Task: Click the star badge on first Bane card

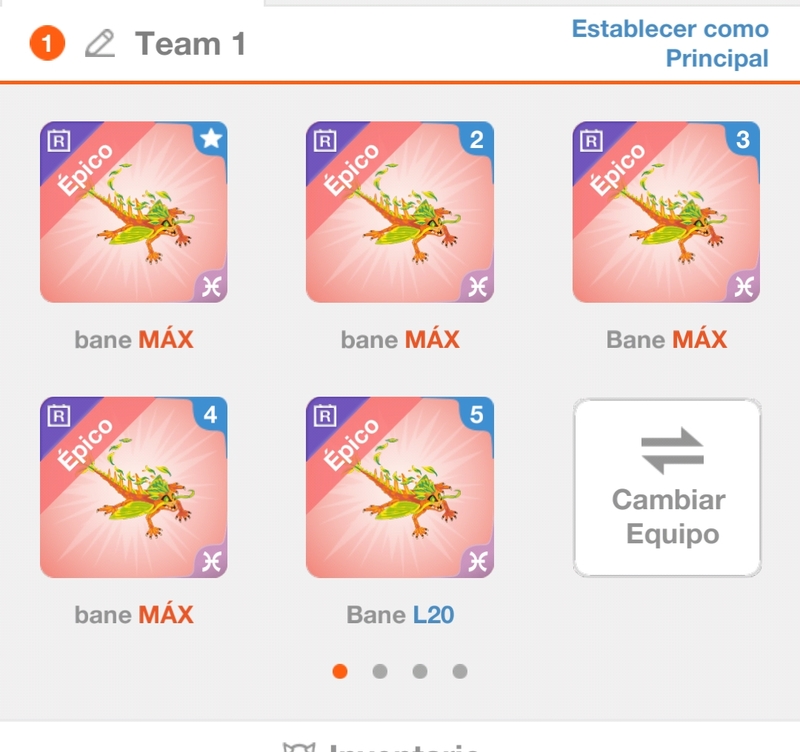Action: point(211,138)
